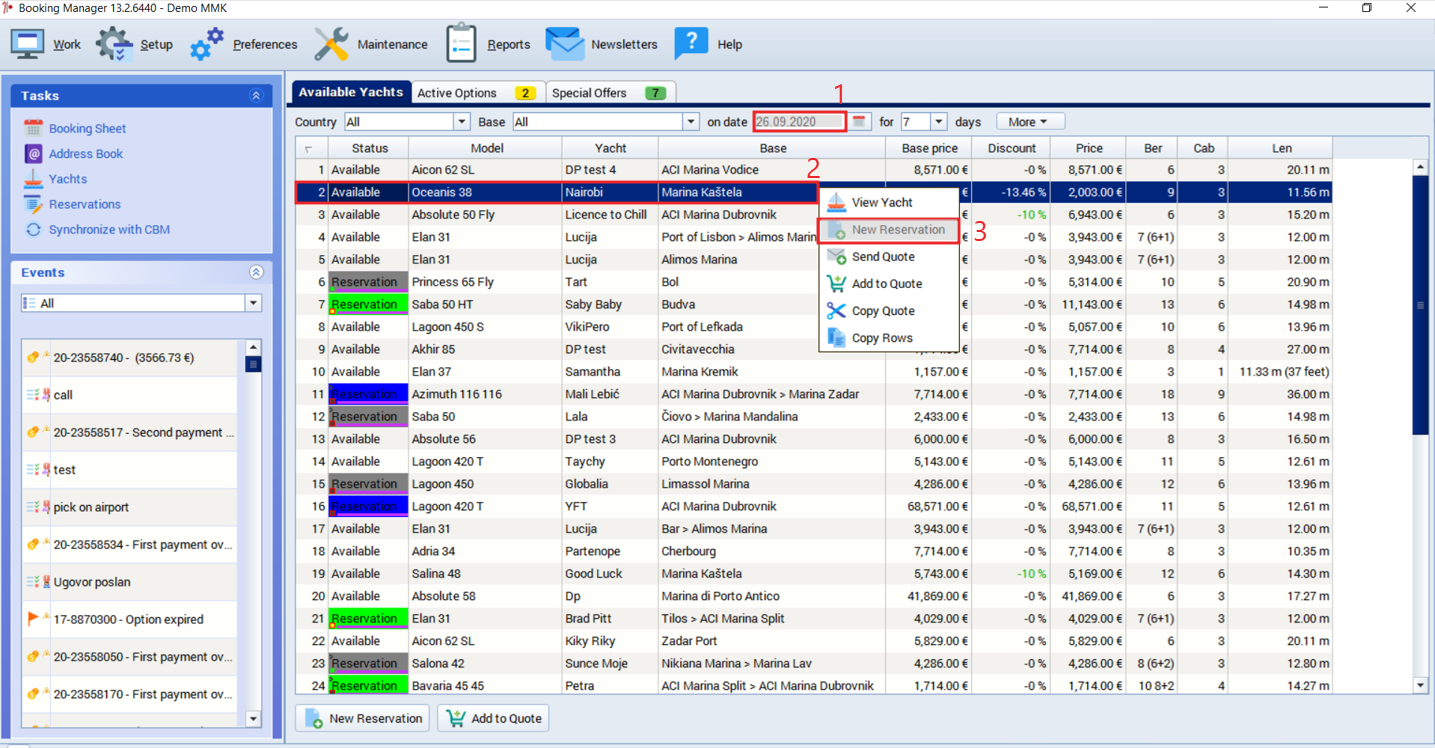1435x748 pixels.
Task: Choose Add to Quote from context menu
Action: tap(888, 284)
